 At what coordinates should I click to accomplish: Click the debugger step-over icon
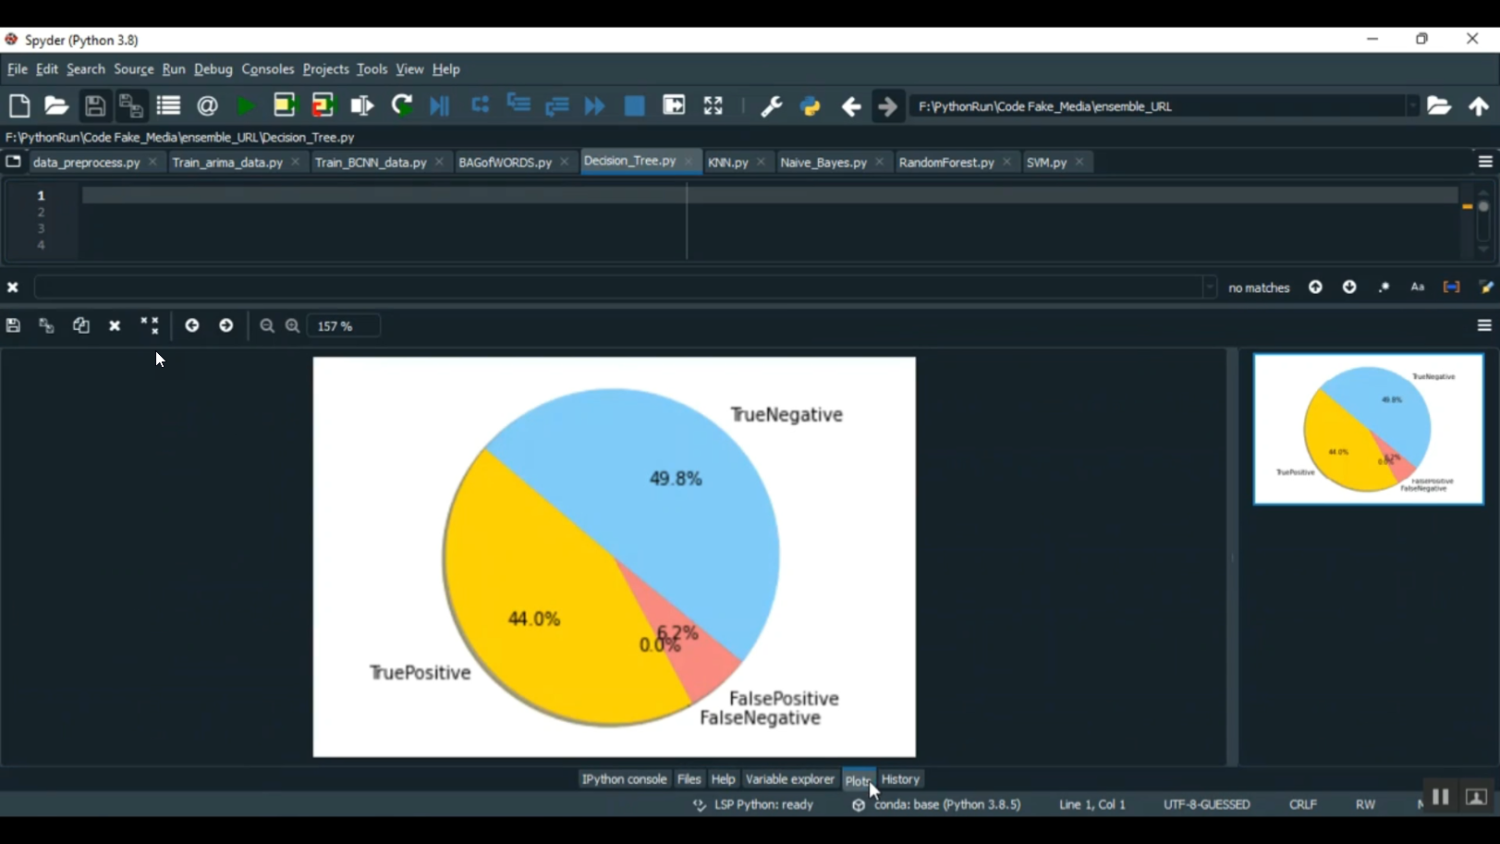click(x=480, y=105)
